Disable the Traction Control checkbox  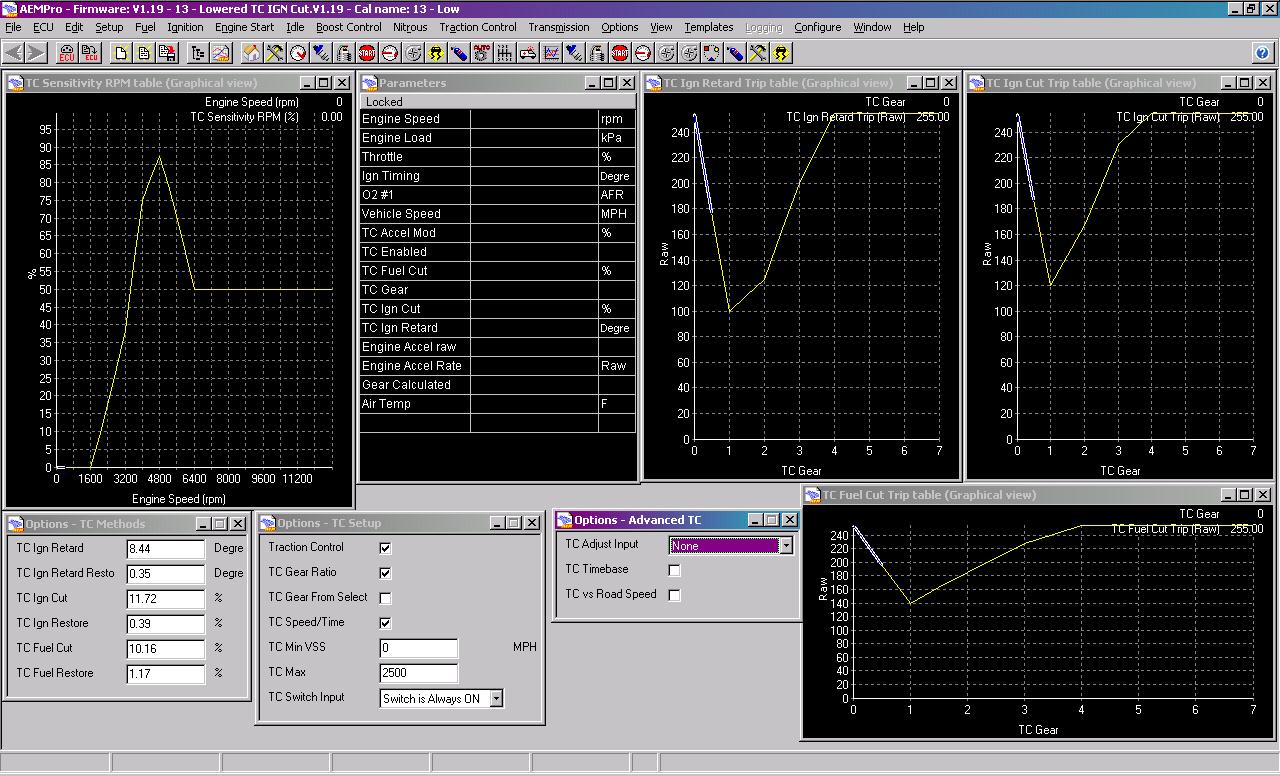pos(385,548)
